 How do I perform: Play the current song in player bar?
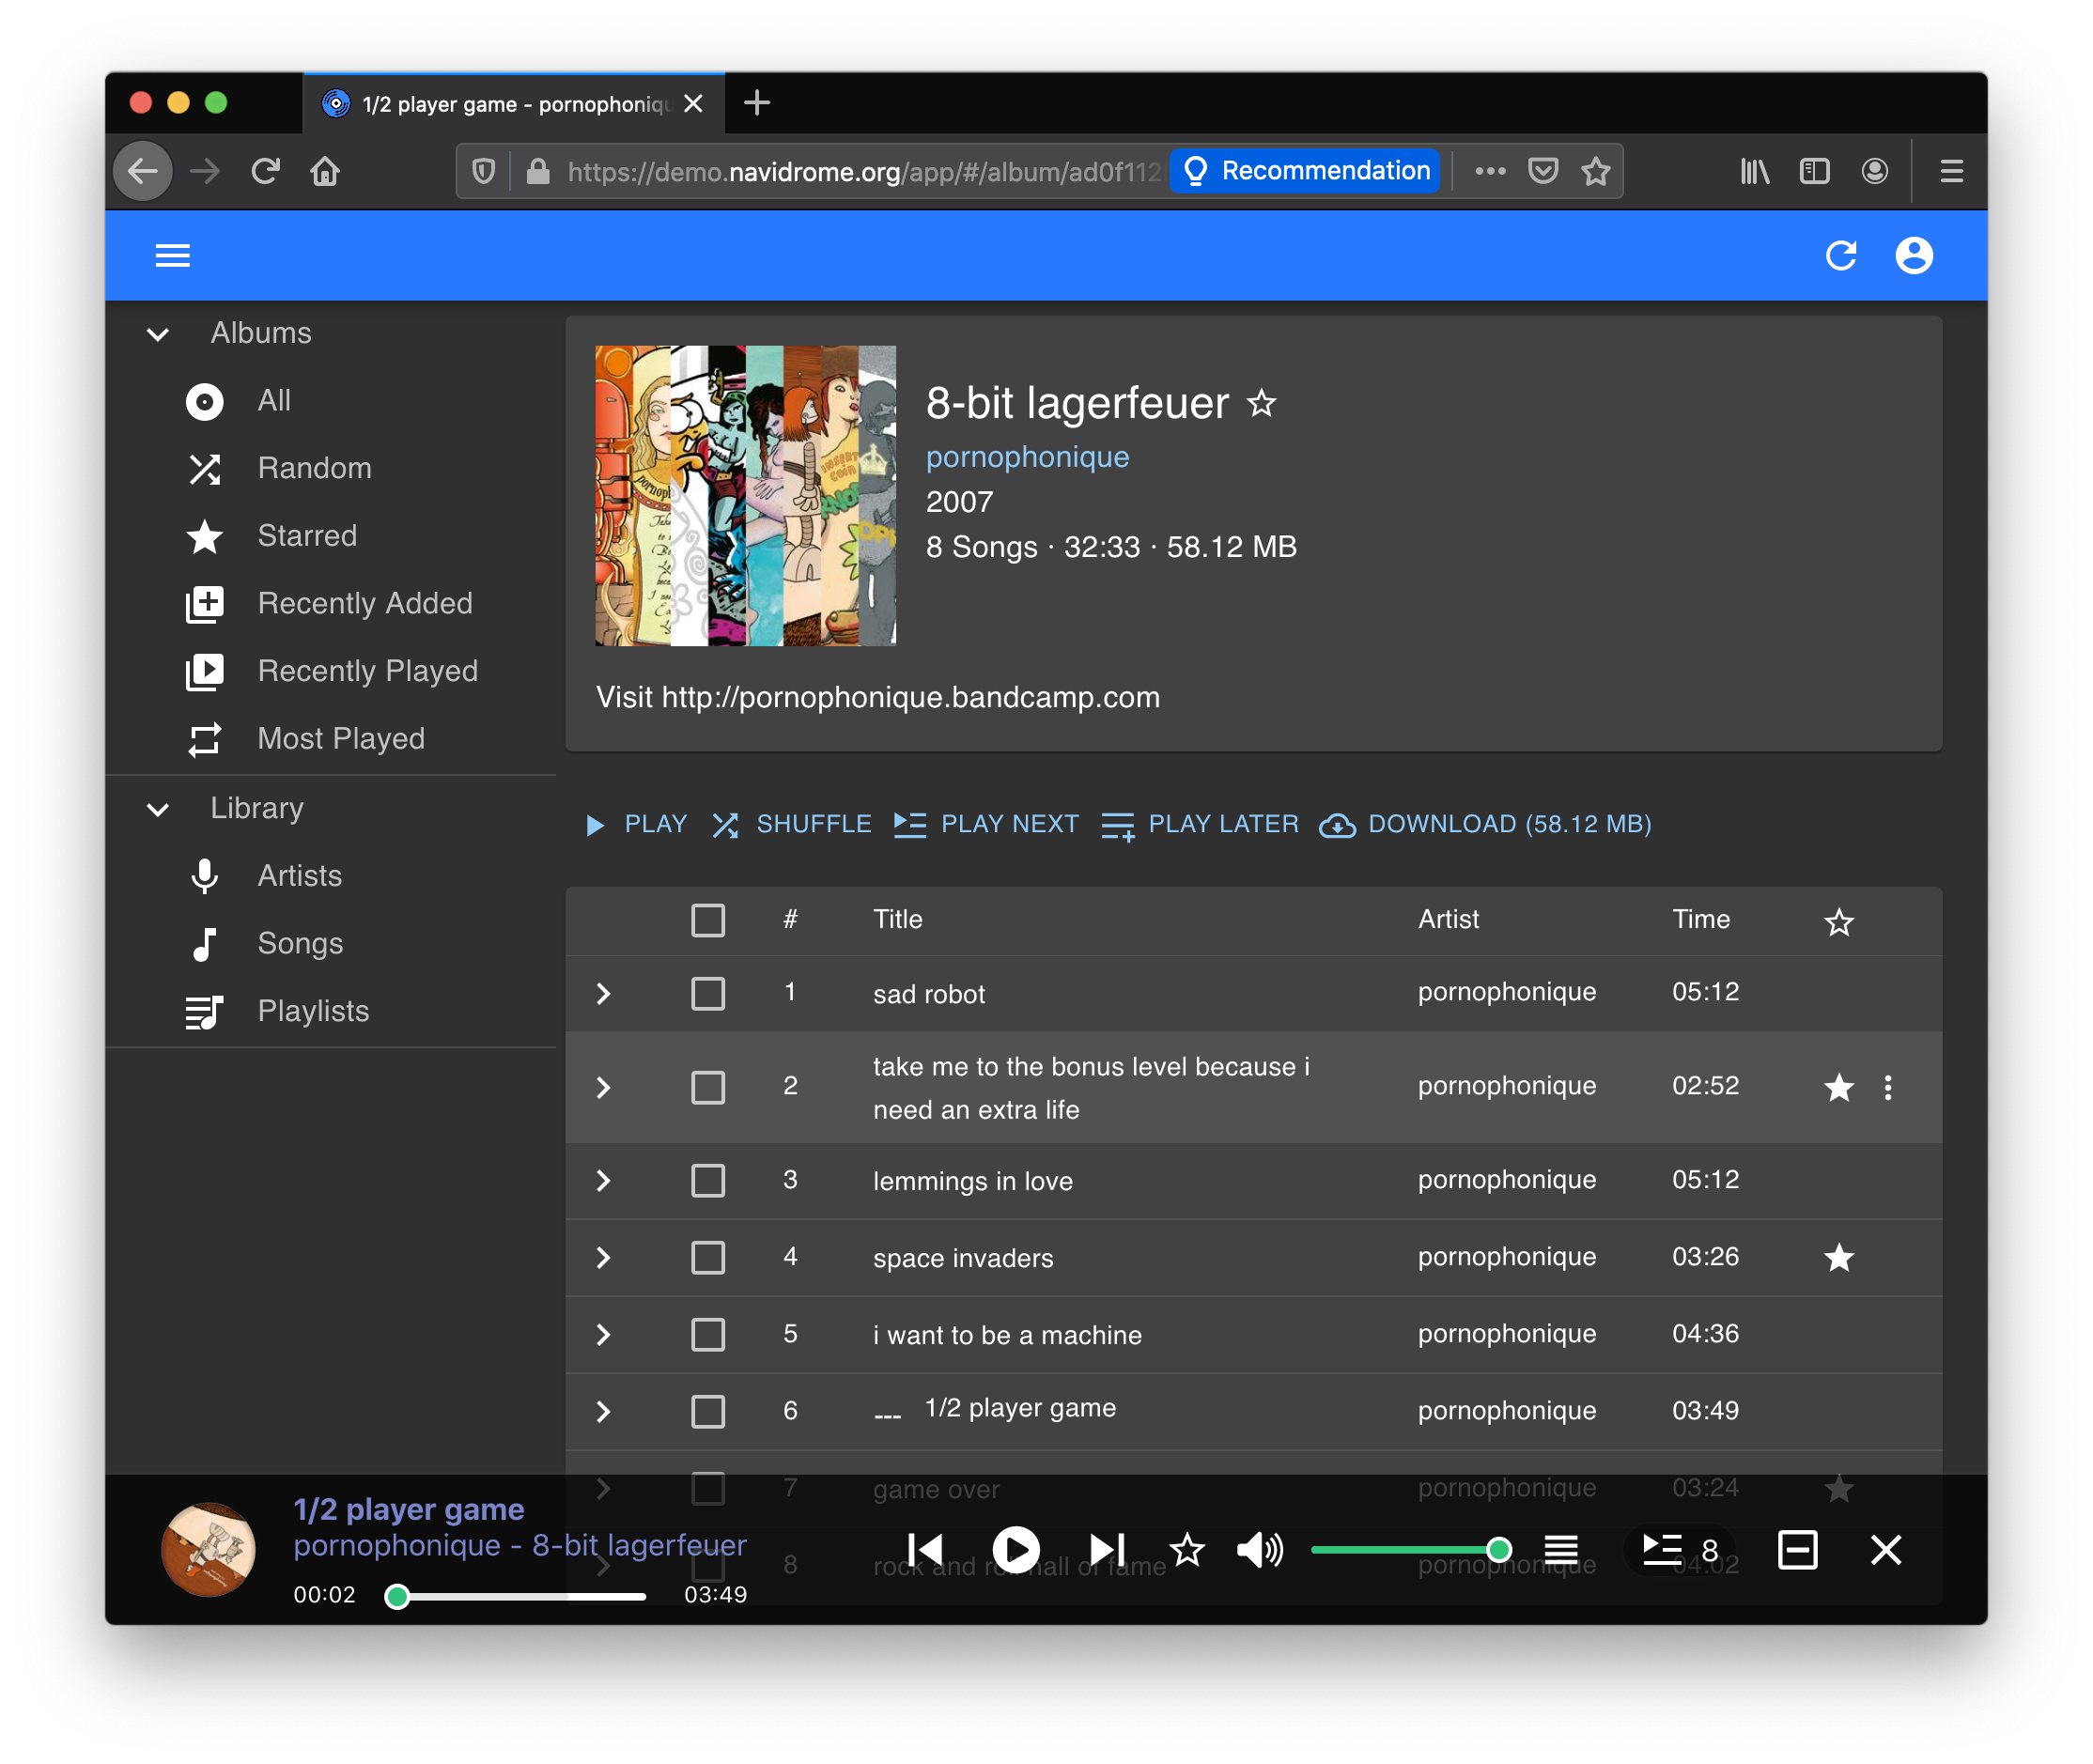point(1016,1550)
